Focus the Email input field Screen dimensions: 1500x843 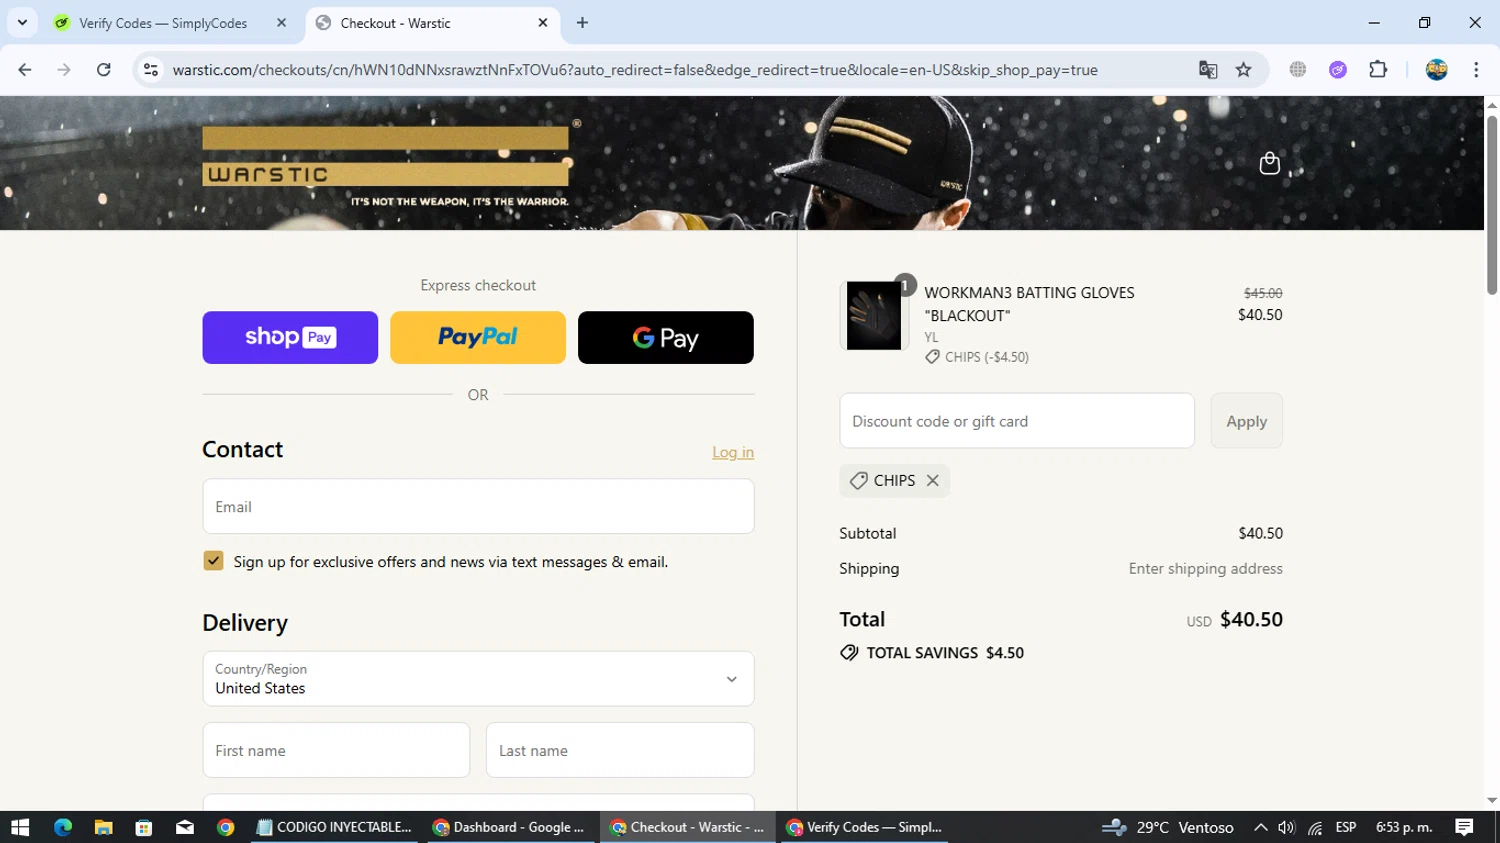[x=478, y=506]
